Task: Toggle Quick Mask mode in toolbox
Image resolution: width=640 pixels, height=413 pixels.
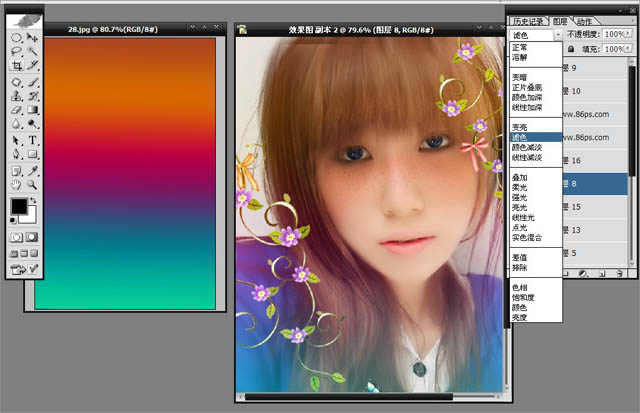Action: [34, 237]
